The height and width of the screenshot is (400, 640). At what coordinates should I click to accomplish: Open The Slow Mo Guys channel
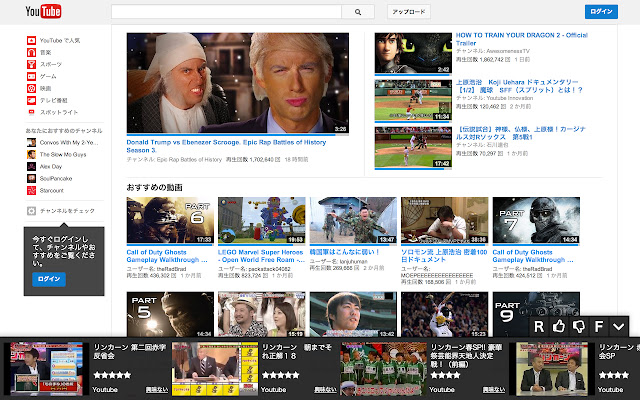click(61, 153)
